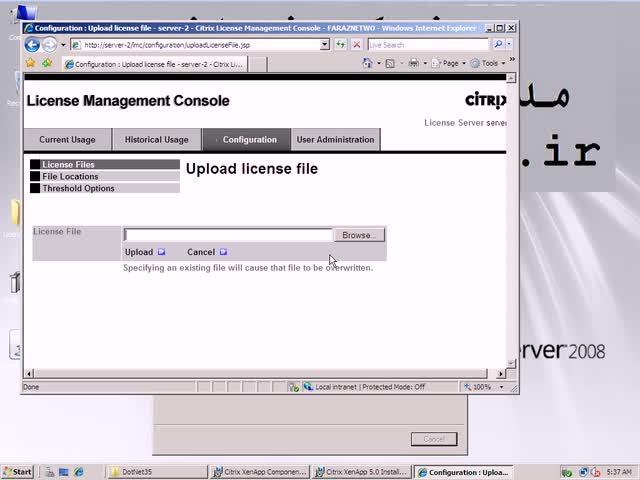This screenshot has height=480, width=640.
Task: Click the red shield security tray icon
Action: (x=596, y=473)
